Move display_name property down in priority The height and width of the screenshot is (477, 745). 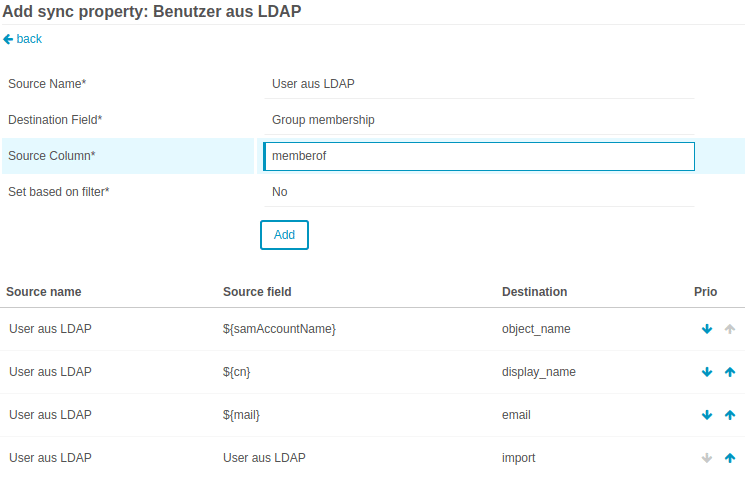(x=707, y=372)
